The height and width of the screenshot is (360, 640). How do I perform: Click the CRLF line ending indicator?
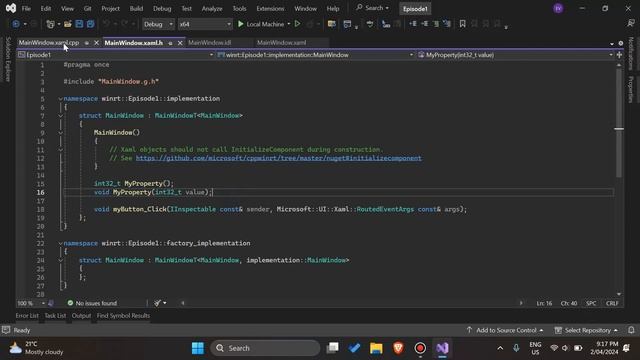click(612, 303)
